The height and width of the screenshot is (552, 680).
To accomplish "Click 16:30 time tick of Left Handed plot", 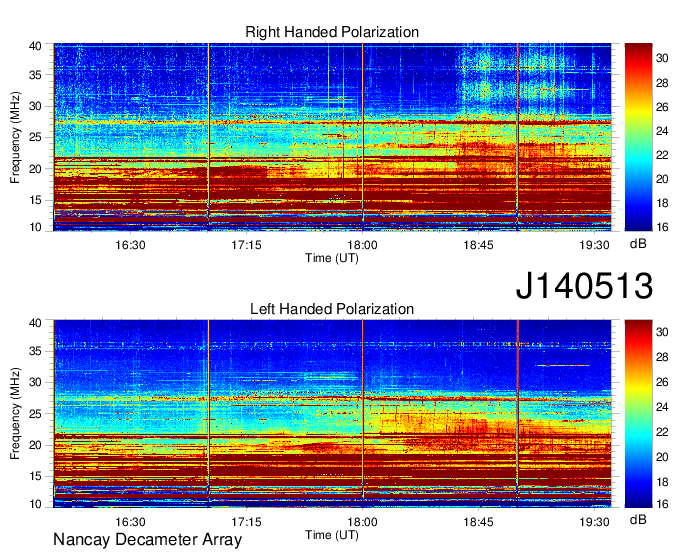I will (x=131, y=522).
